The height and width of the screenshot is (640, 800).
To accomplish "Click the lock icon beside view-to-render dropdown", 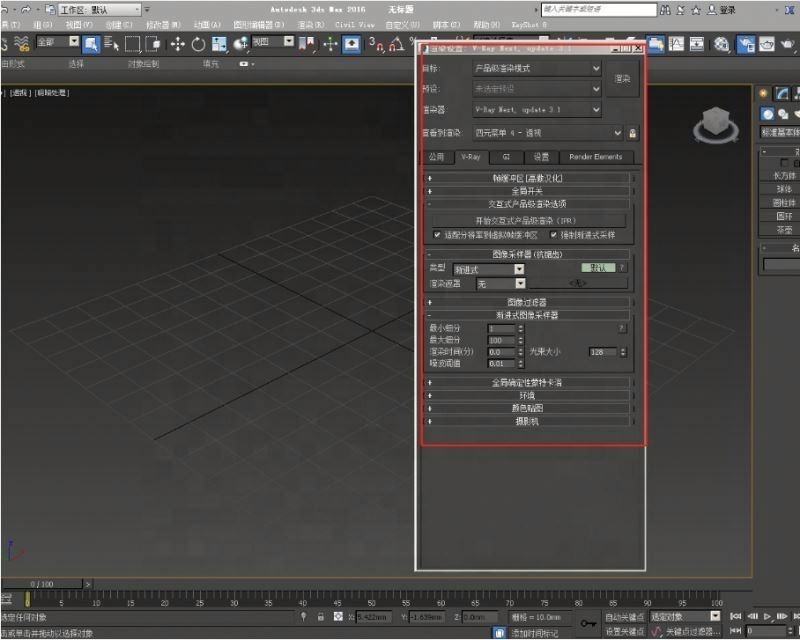I will coord(632,133).
